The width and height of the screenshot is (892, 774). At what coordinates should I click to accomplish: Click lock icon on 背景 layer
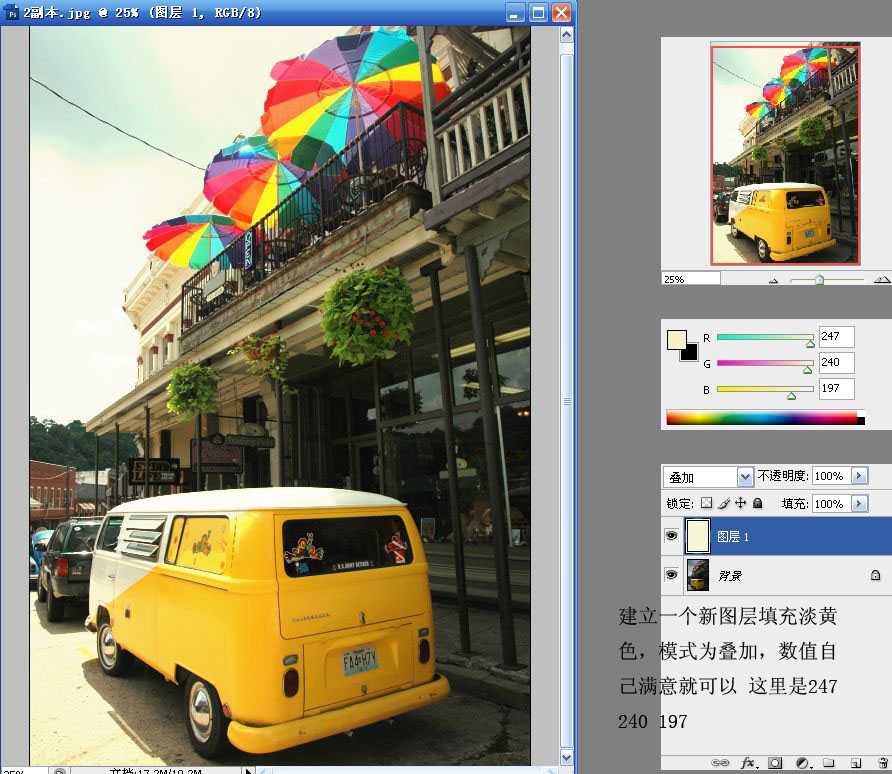876,575
